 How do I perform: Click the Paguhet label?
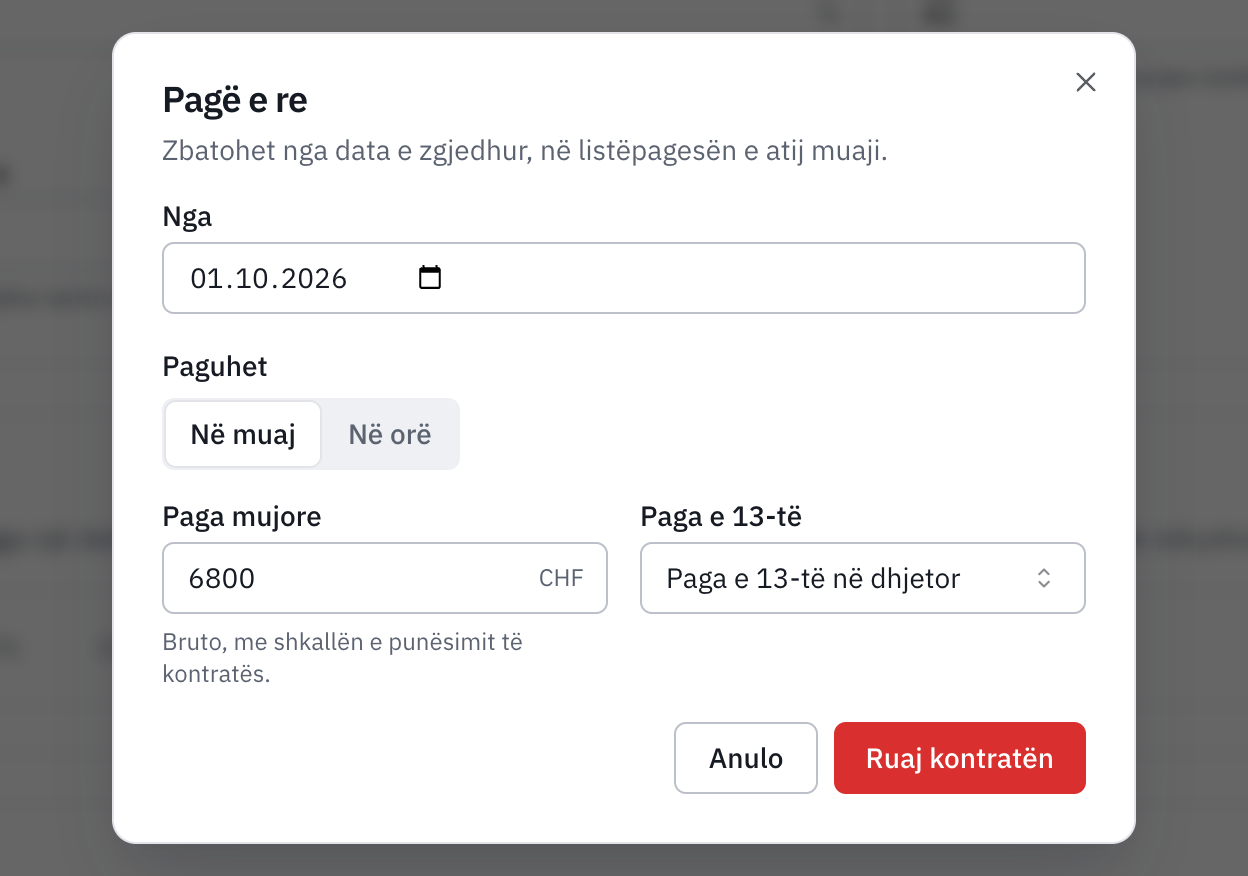coord(215,367)
